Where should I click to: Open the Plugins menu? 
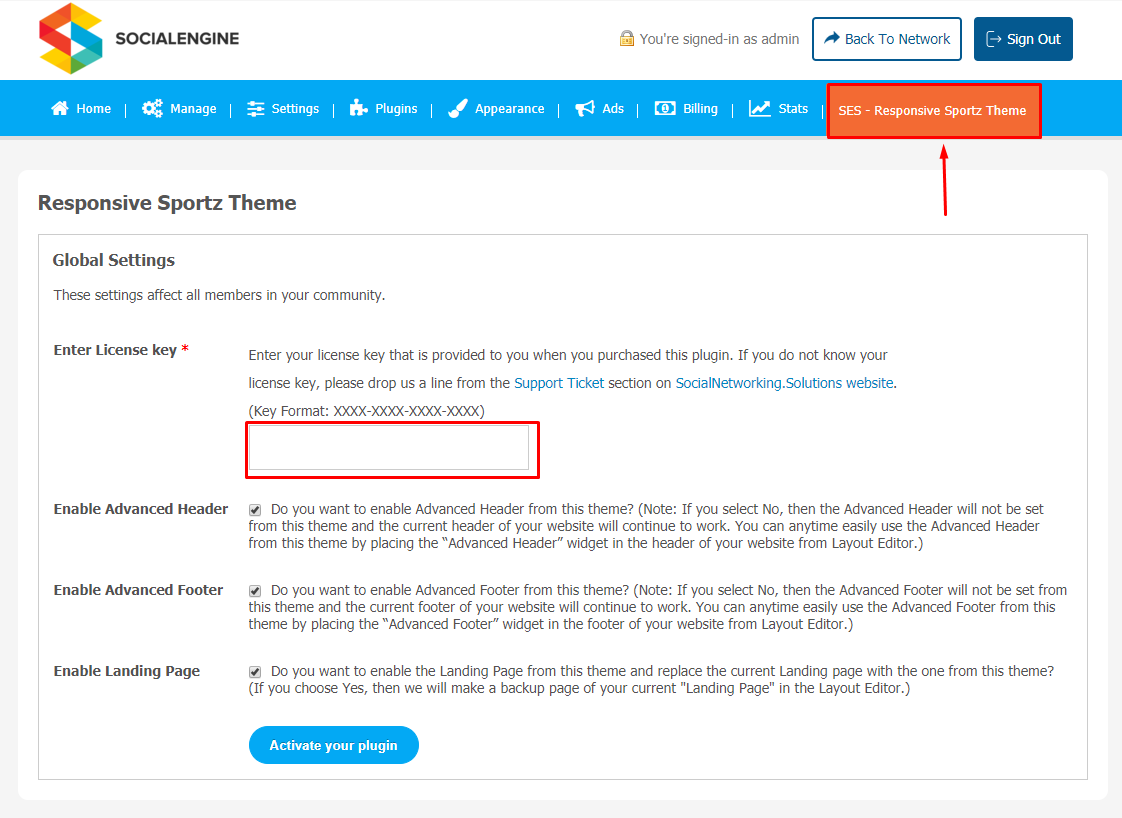point(383,108)
